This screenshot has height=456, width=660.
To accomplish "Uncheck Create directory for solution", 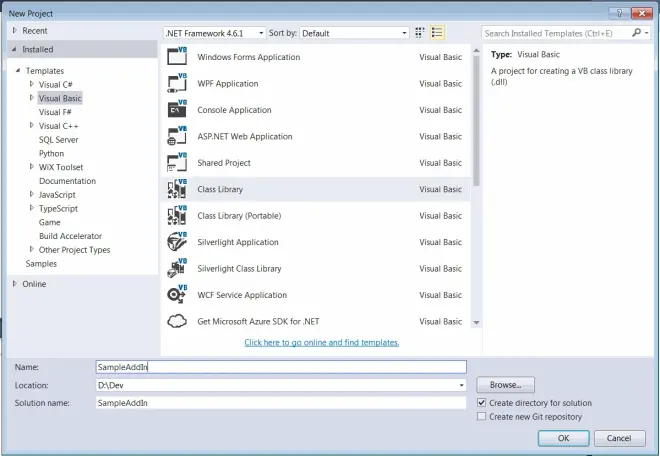I will pos(482,403).
